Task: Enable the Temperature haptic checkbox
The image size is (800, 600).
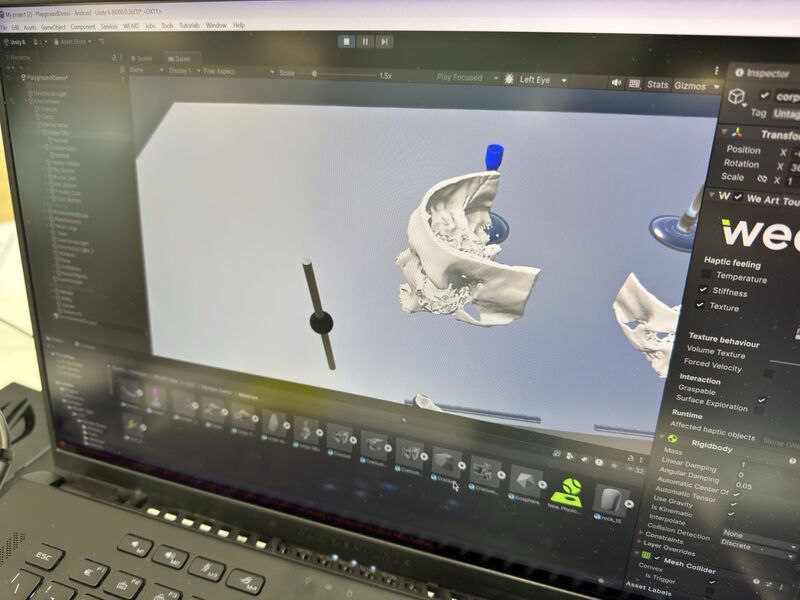Action: [x=706, y=275]
